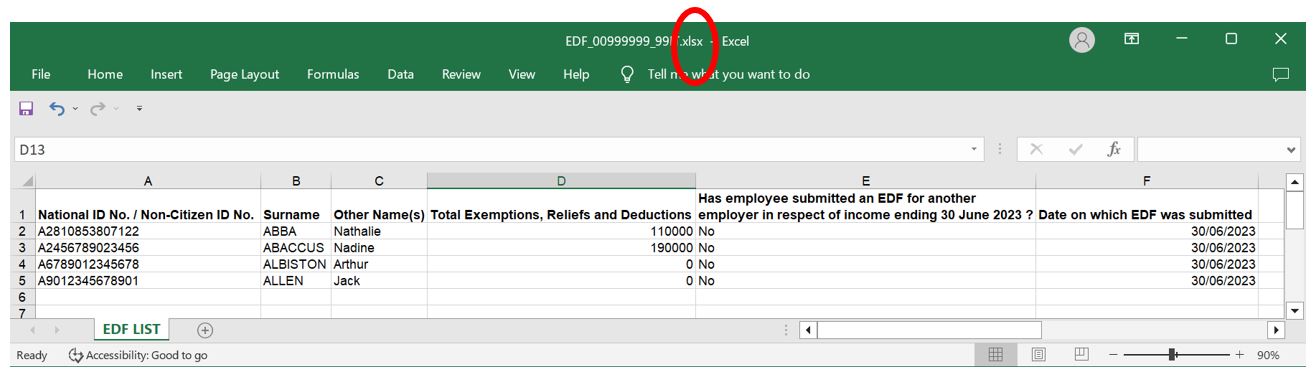Open the Page Layout ribbon tab
The height and width of the screenshot is (374, 1316).
click(x=245, y=74)
